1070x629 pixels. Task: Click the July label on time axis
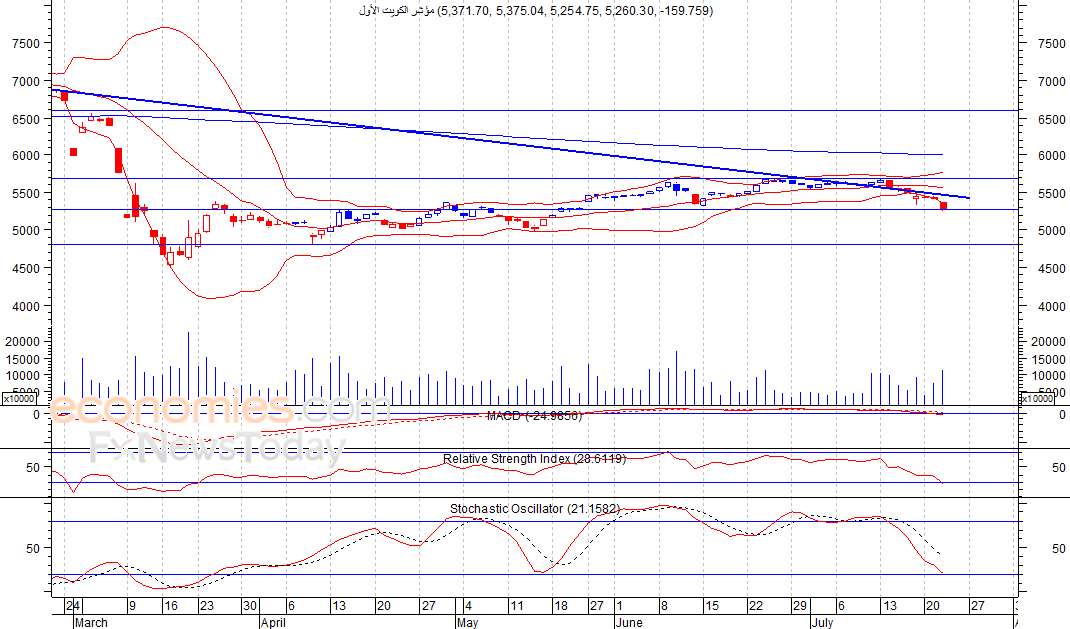823,622
